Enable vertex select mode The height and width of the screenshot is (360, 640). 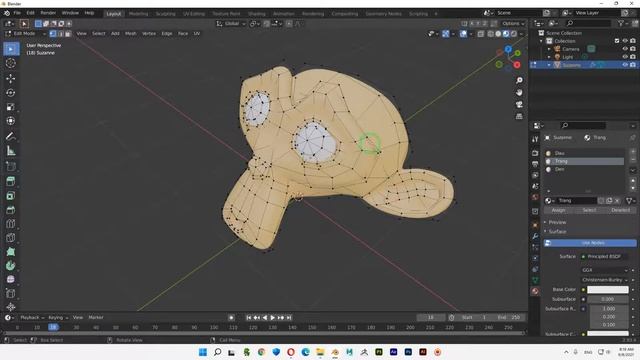coord(53,33)
